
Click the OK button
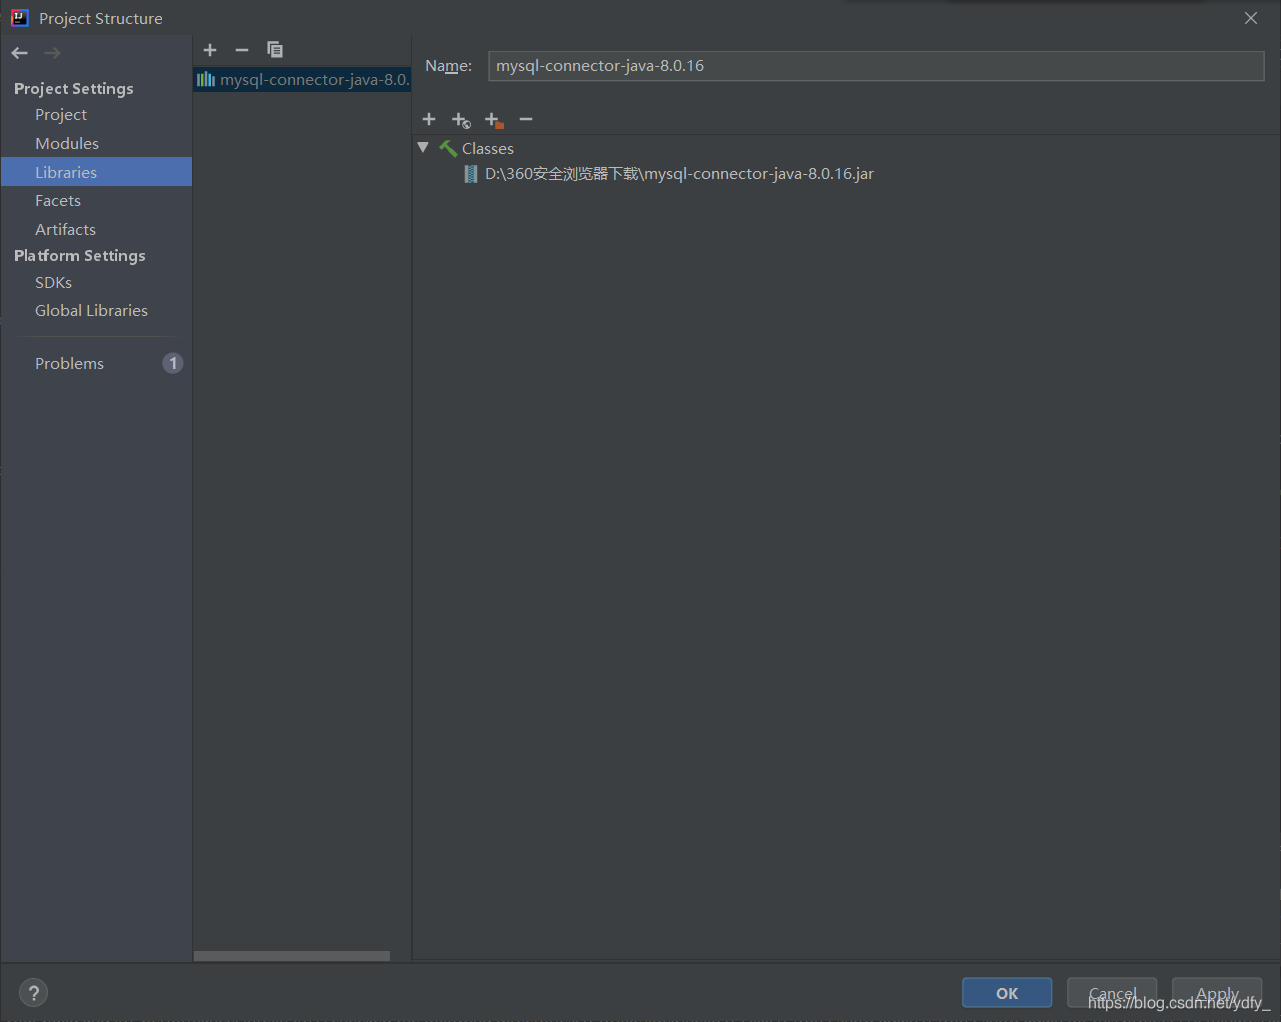point(1007,993)
